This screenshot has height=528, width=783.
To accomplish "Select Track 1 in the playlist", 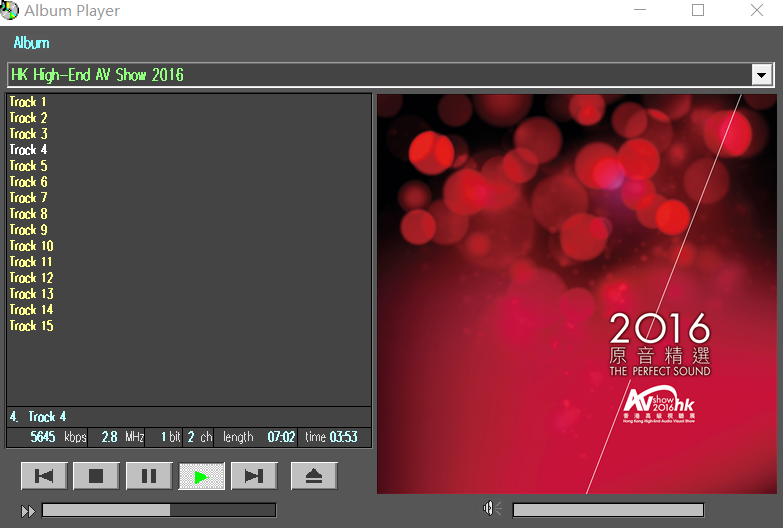I will [28, 102].
